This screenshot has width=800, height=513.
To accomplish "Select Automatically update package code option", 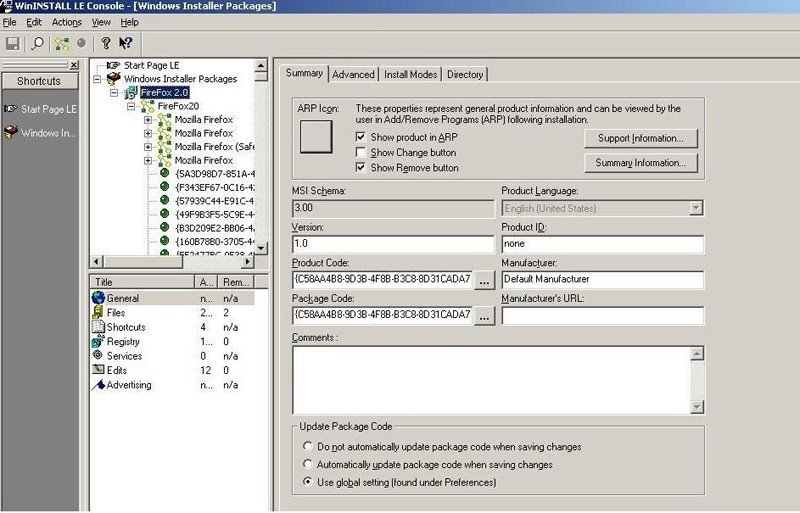I will click(308, 464).
